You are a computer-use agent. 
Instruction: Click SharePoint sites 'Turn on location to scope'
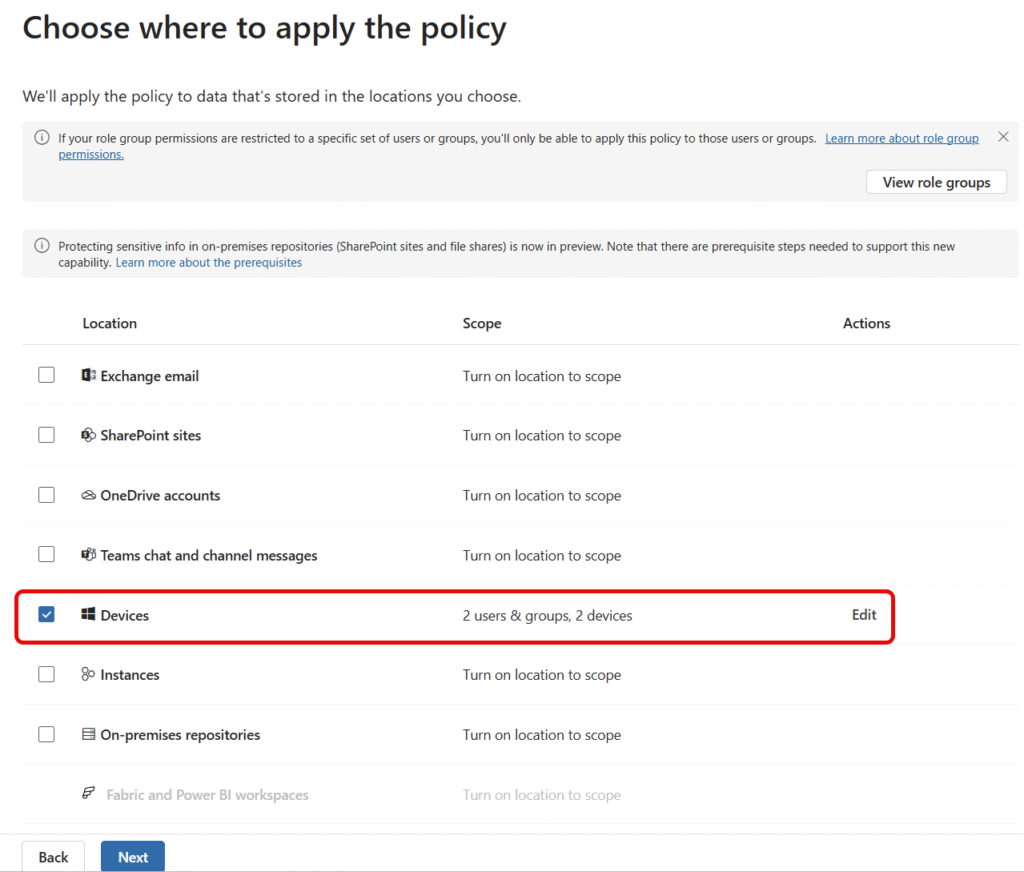541,436
